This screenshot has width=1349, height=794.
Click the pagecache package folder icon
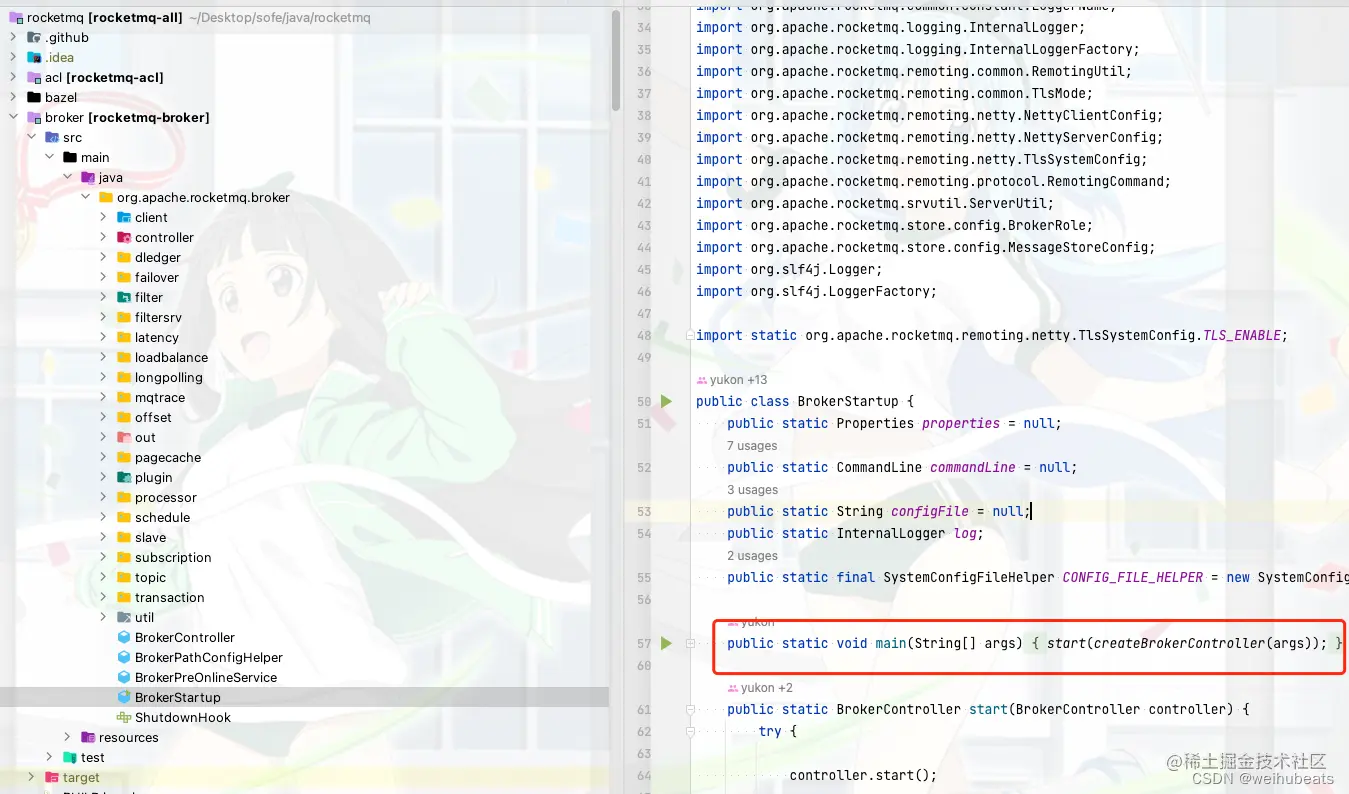[x=124, y=457]
